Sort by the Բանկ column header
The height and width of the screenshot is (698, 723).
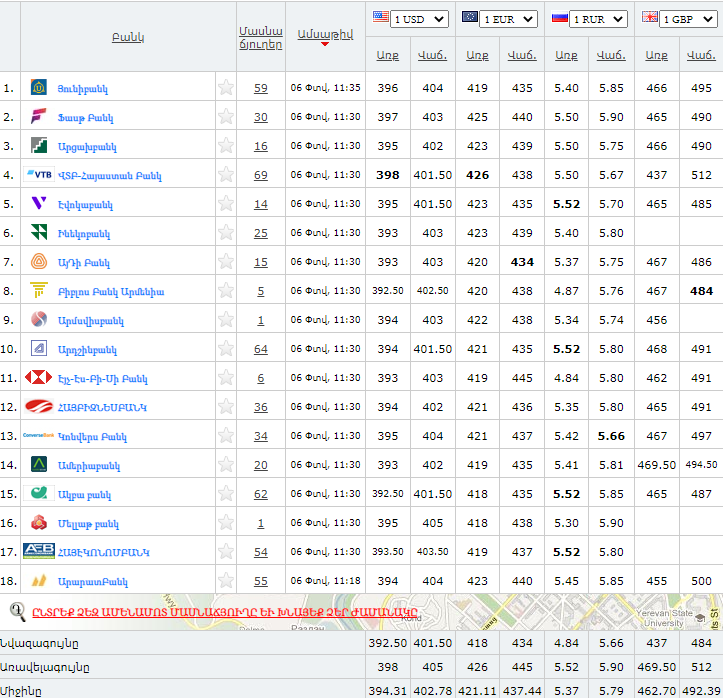tap(128, 37)
